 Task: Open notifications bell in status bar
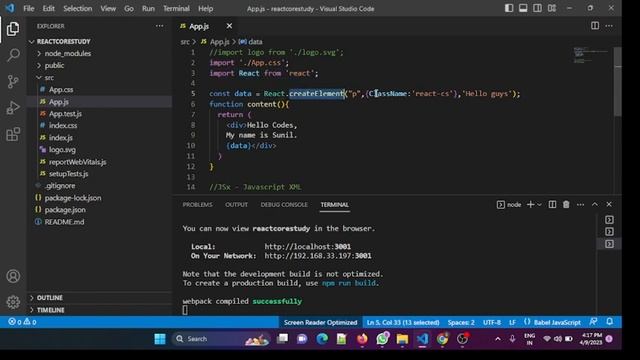(609, 322)
